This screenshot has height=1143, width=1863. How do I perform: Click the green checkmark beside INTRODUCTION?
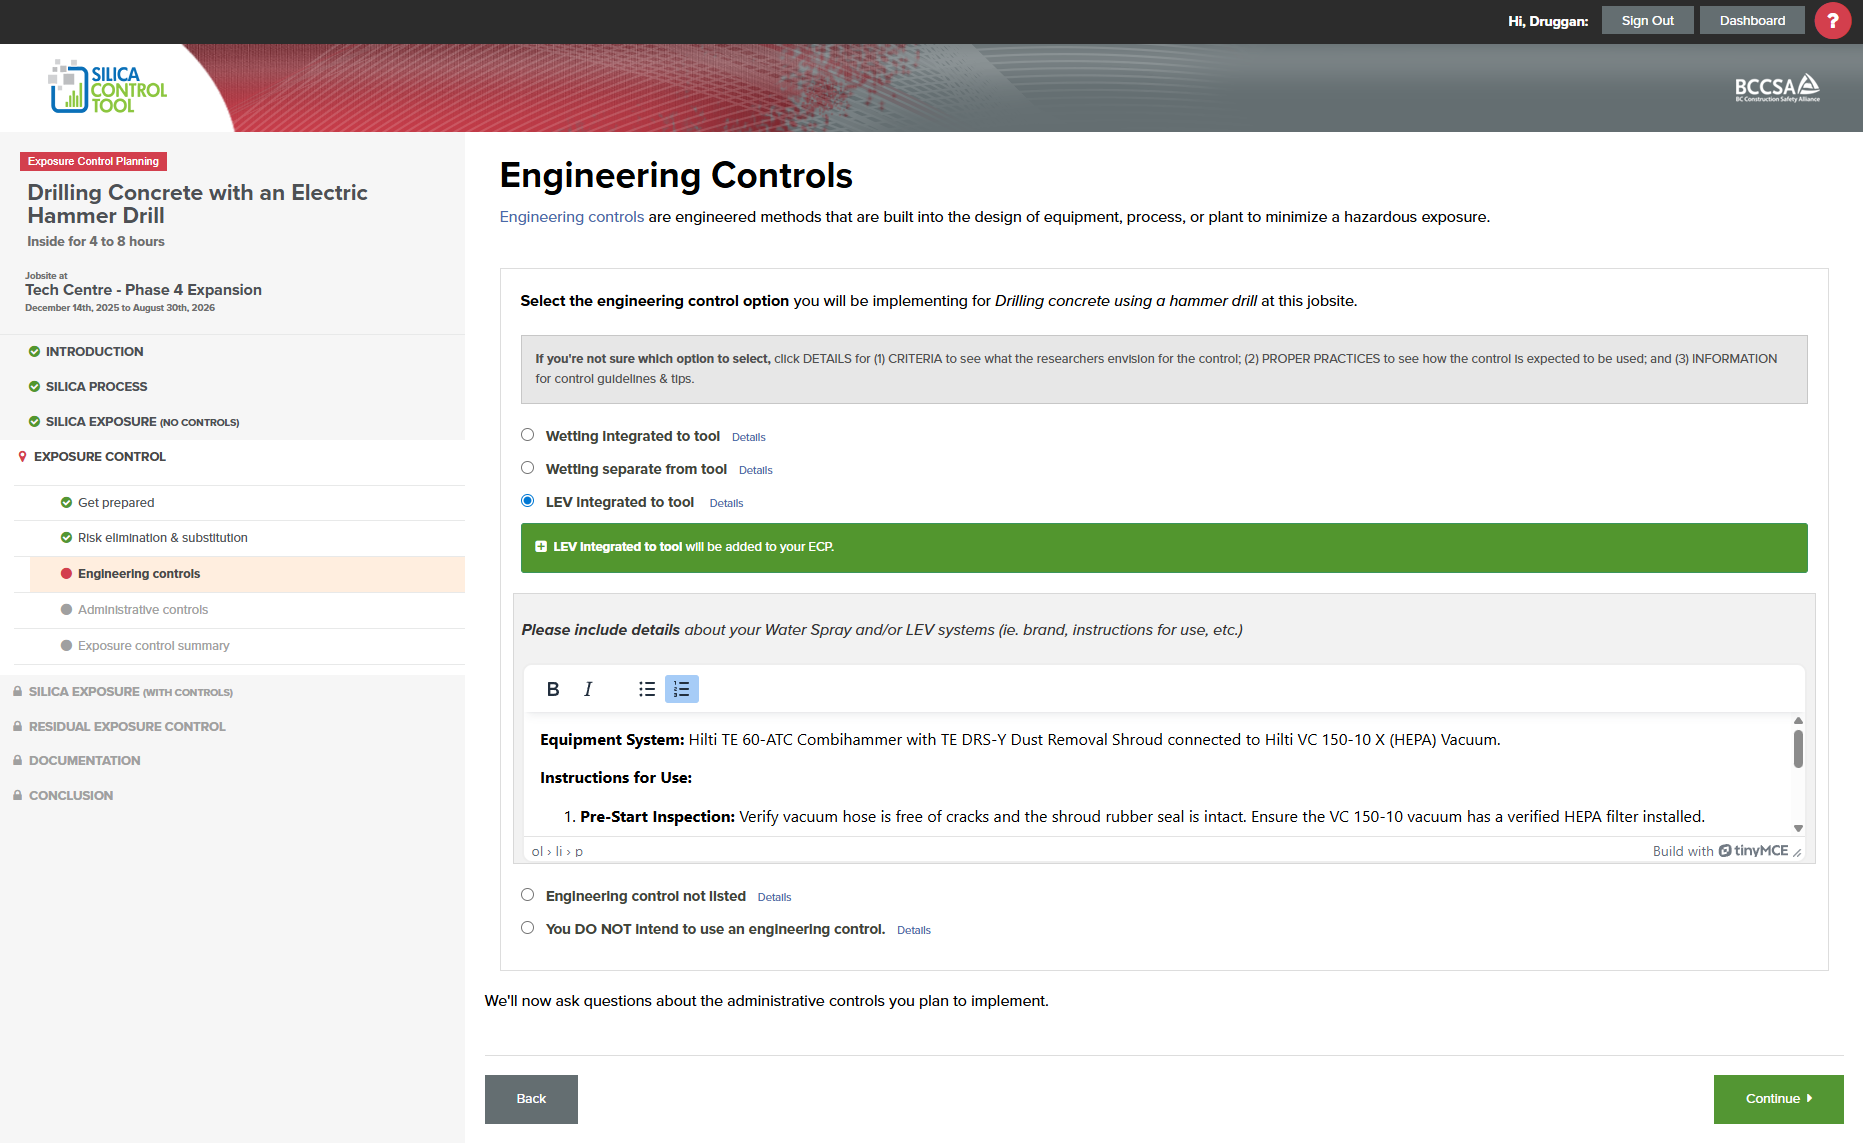(33, 351)
